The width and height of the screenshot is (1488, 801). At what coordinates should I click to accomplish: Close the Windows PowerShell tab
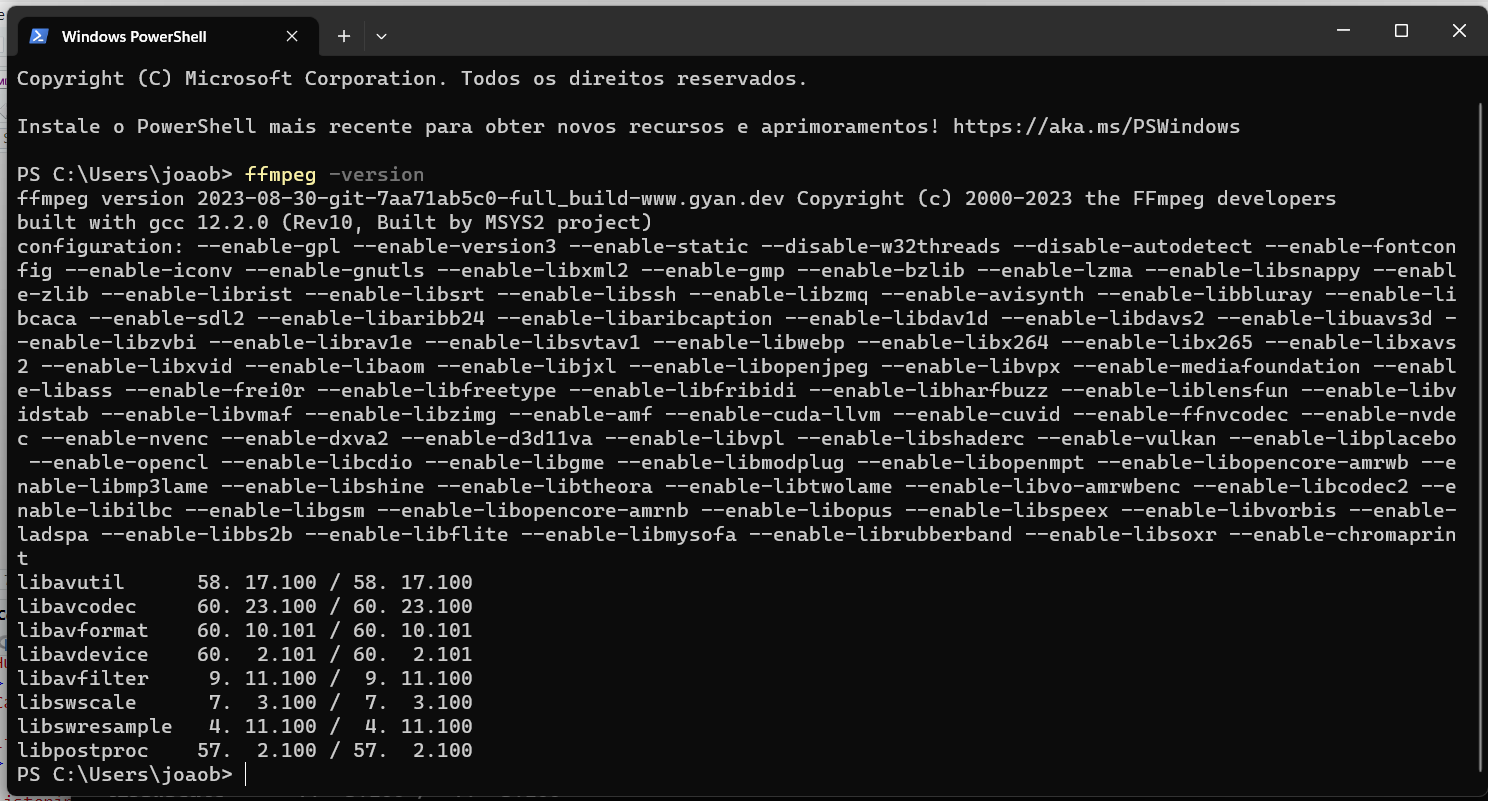pos(292,36)
